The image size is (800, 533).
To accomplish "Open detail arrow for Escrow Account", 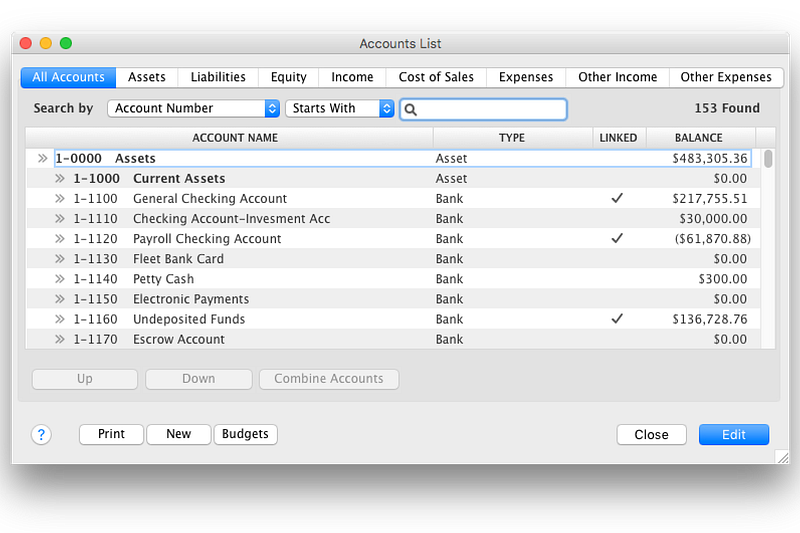I will 60,339.
